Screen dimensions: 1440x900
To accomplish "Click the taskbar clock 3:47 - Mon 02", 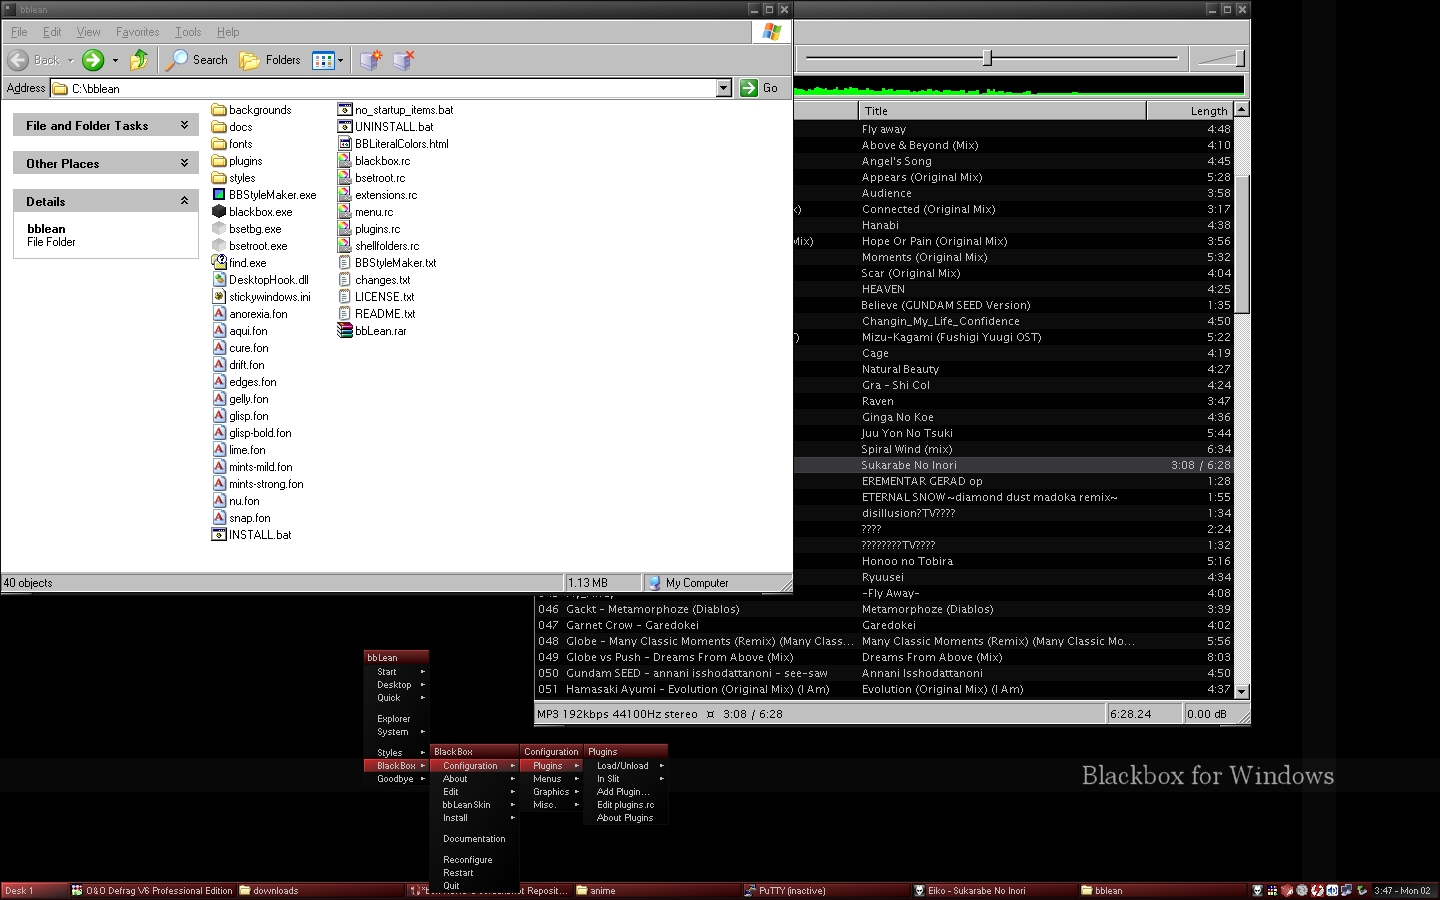I will 1402,890.
